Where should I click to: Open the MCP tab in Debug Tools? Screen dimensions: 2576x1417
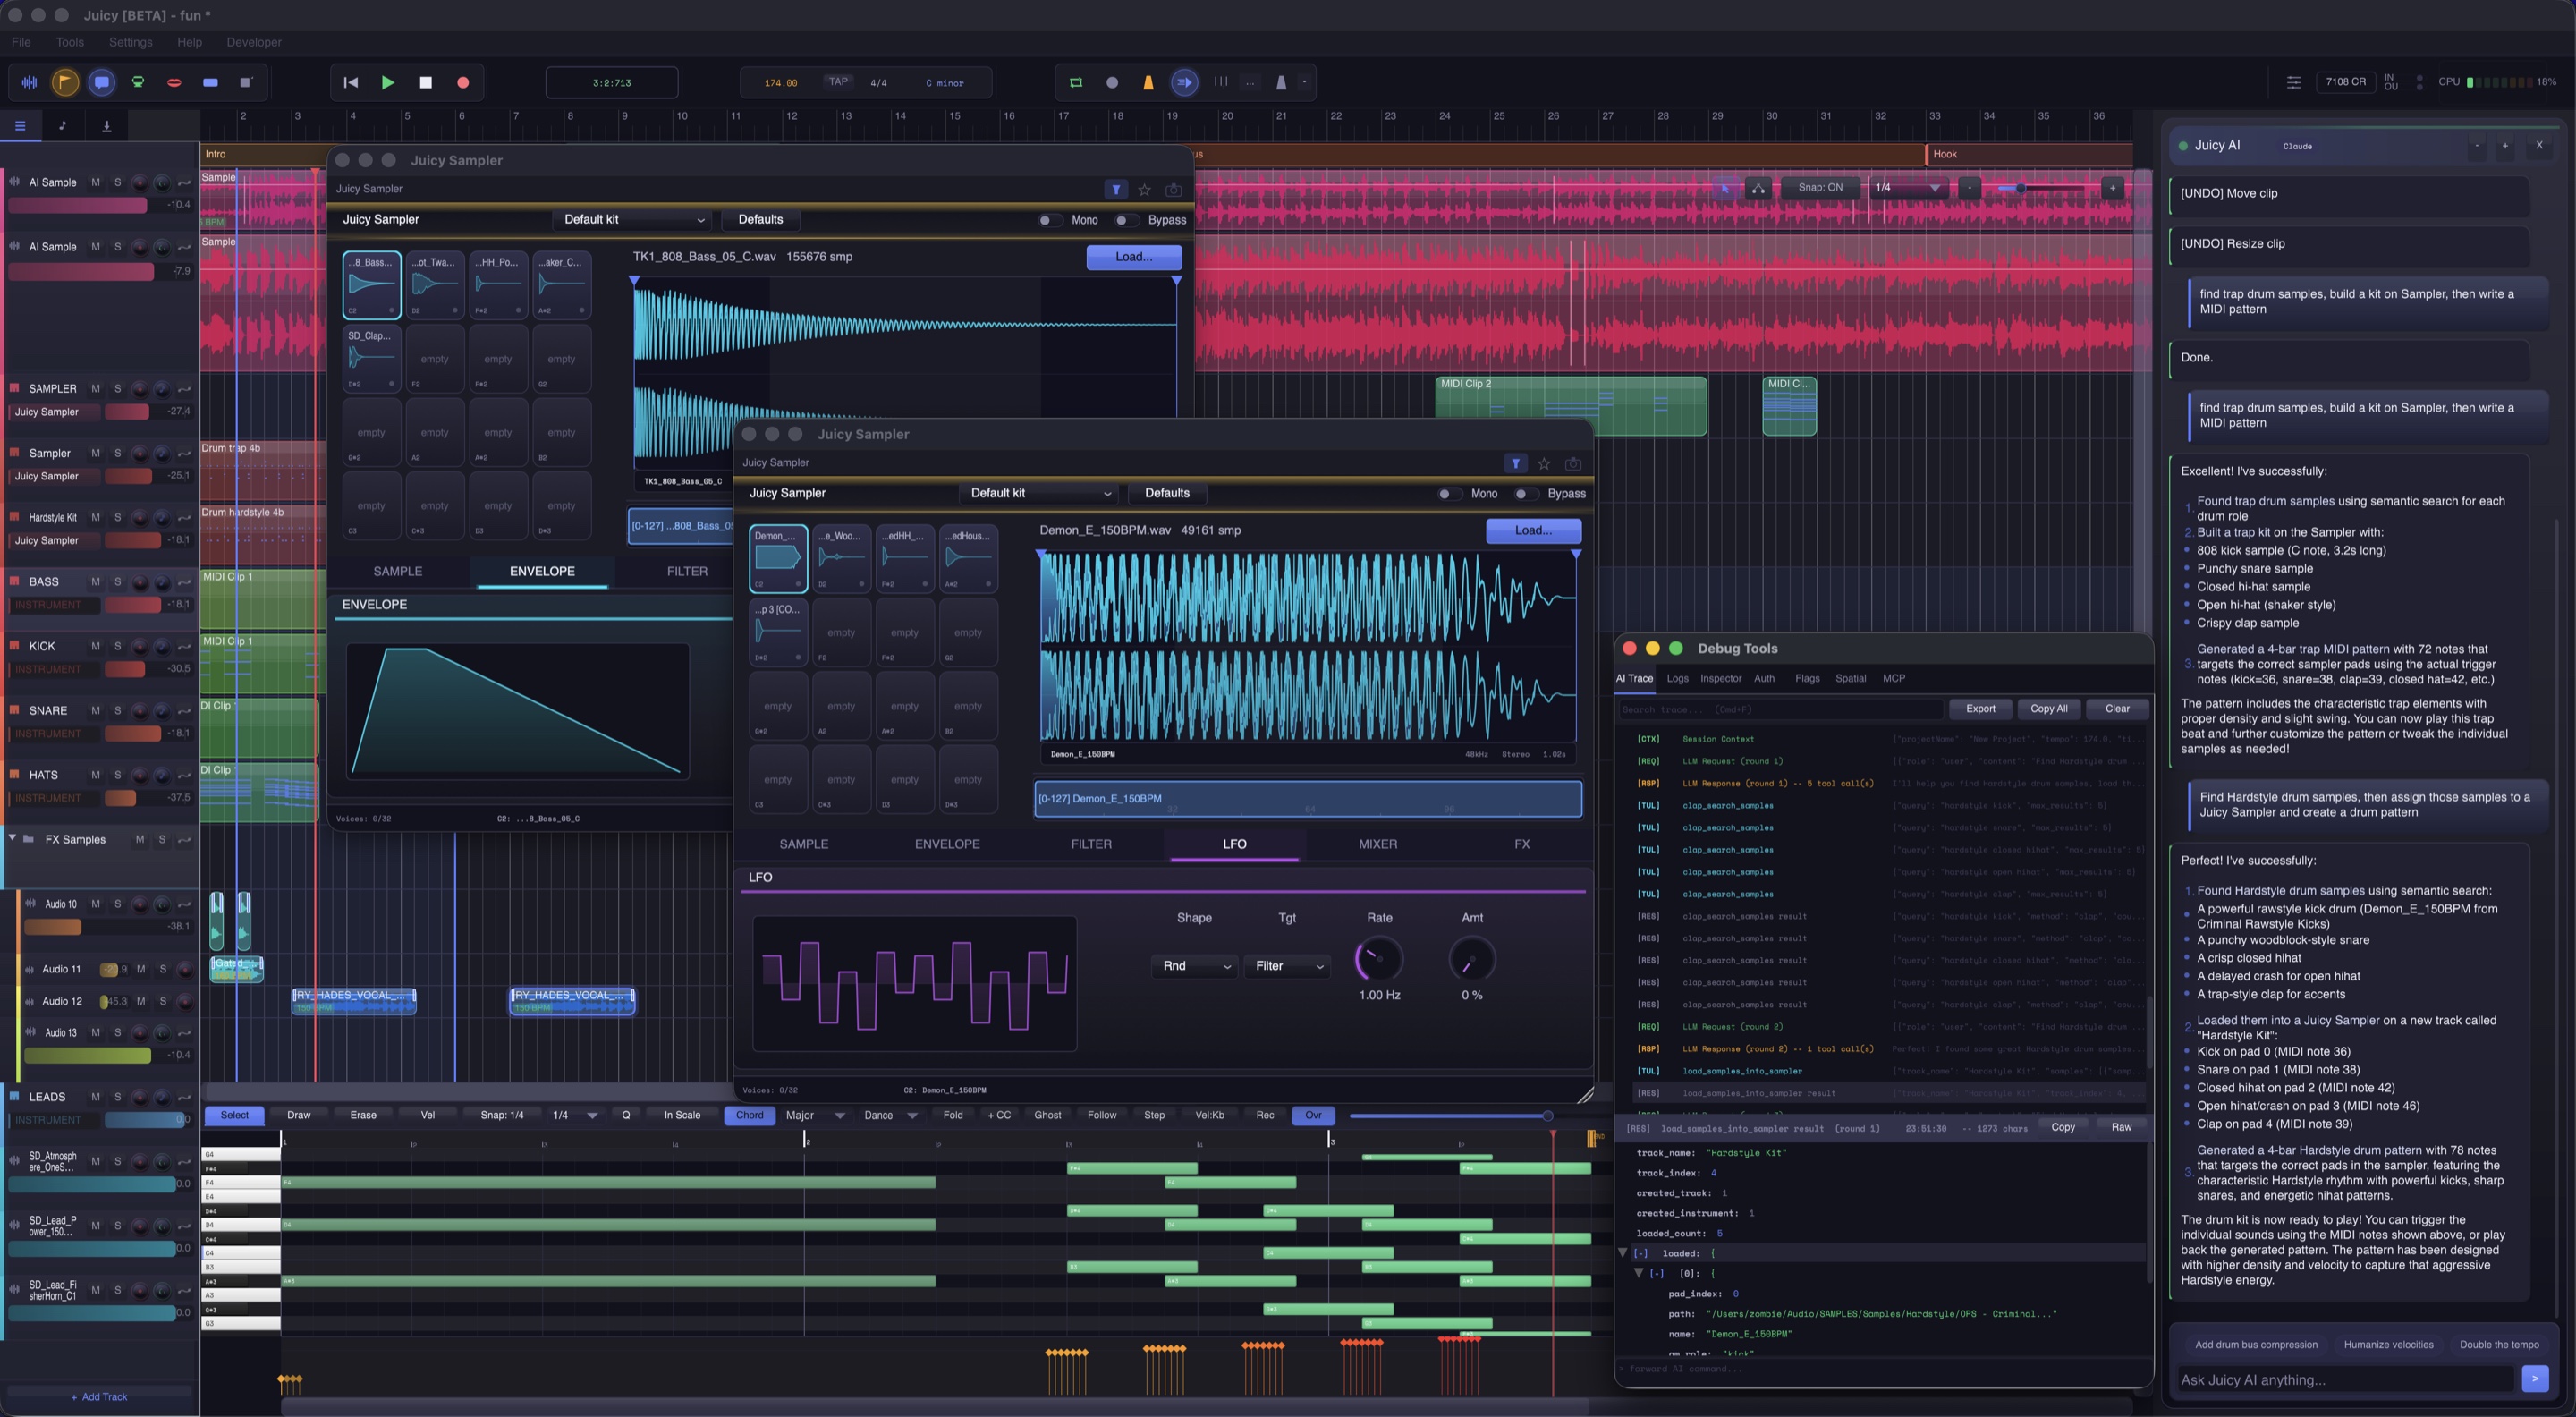[1894, 678]
